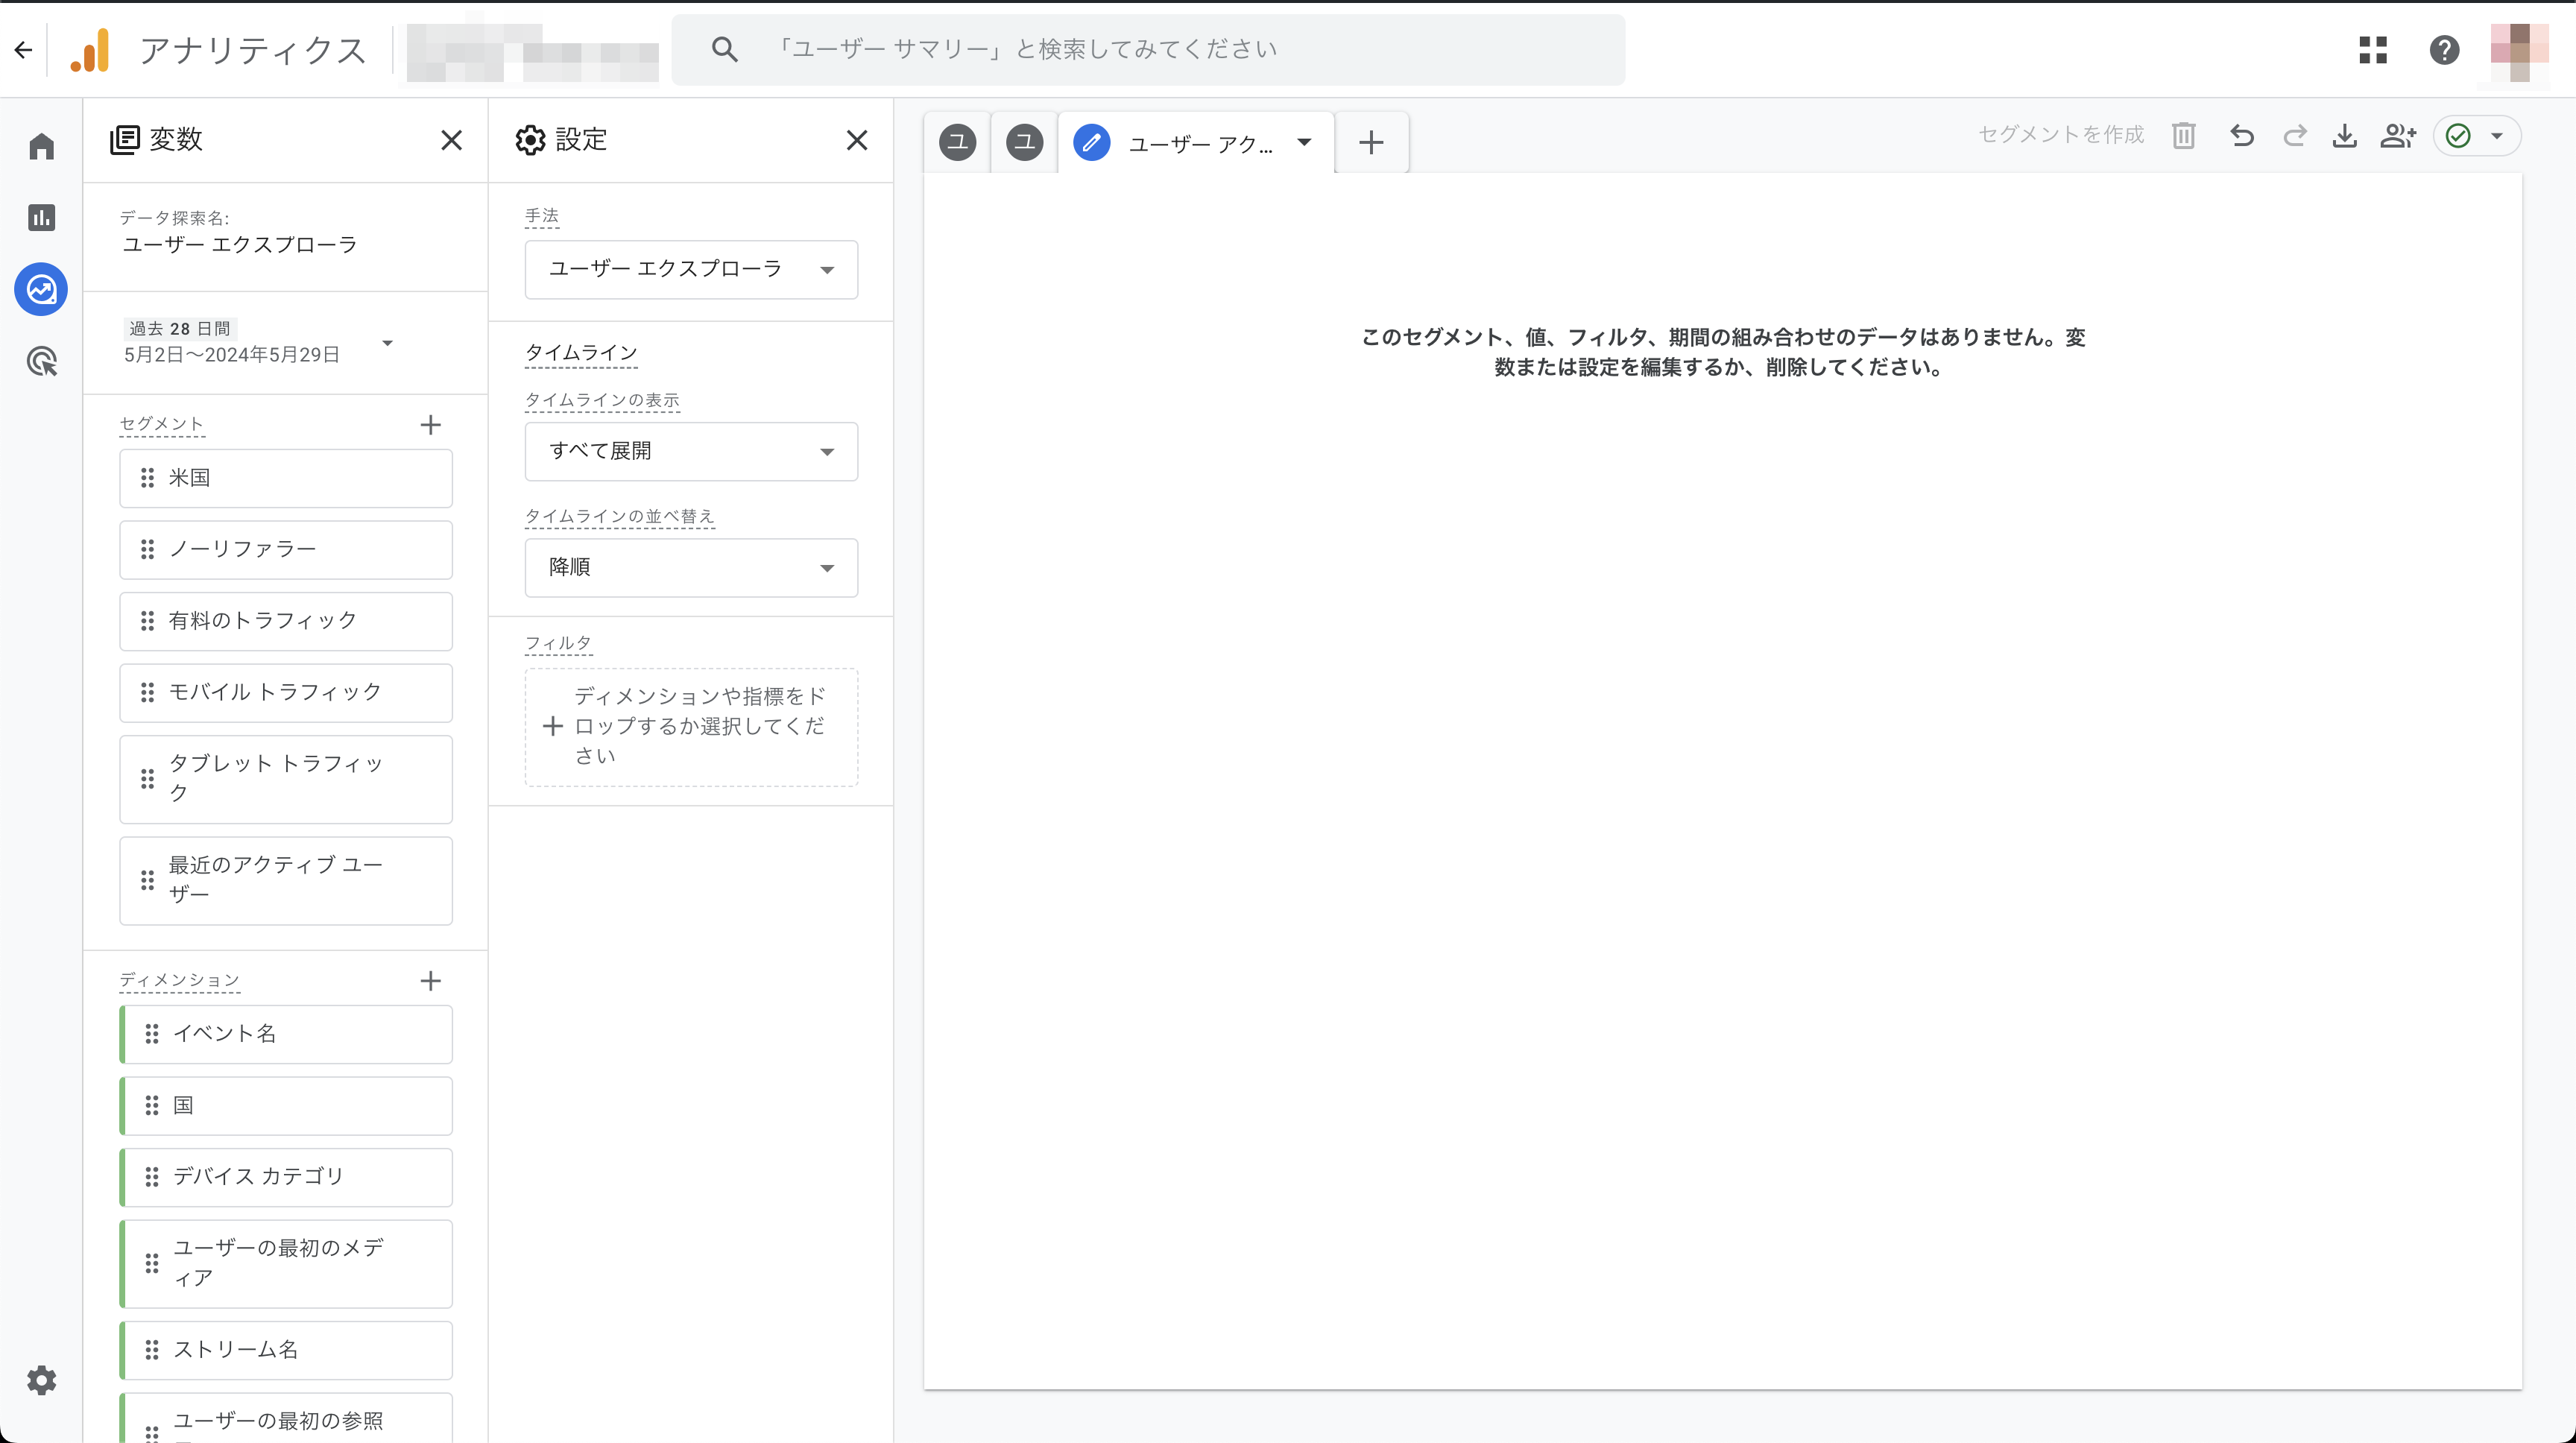The width and height of the screenshot is (2576, 1443).
Task: Close the 設定 panel
Action: click(856, 140)
